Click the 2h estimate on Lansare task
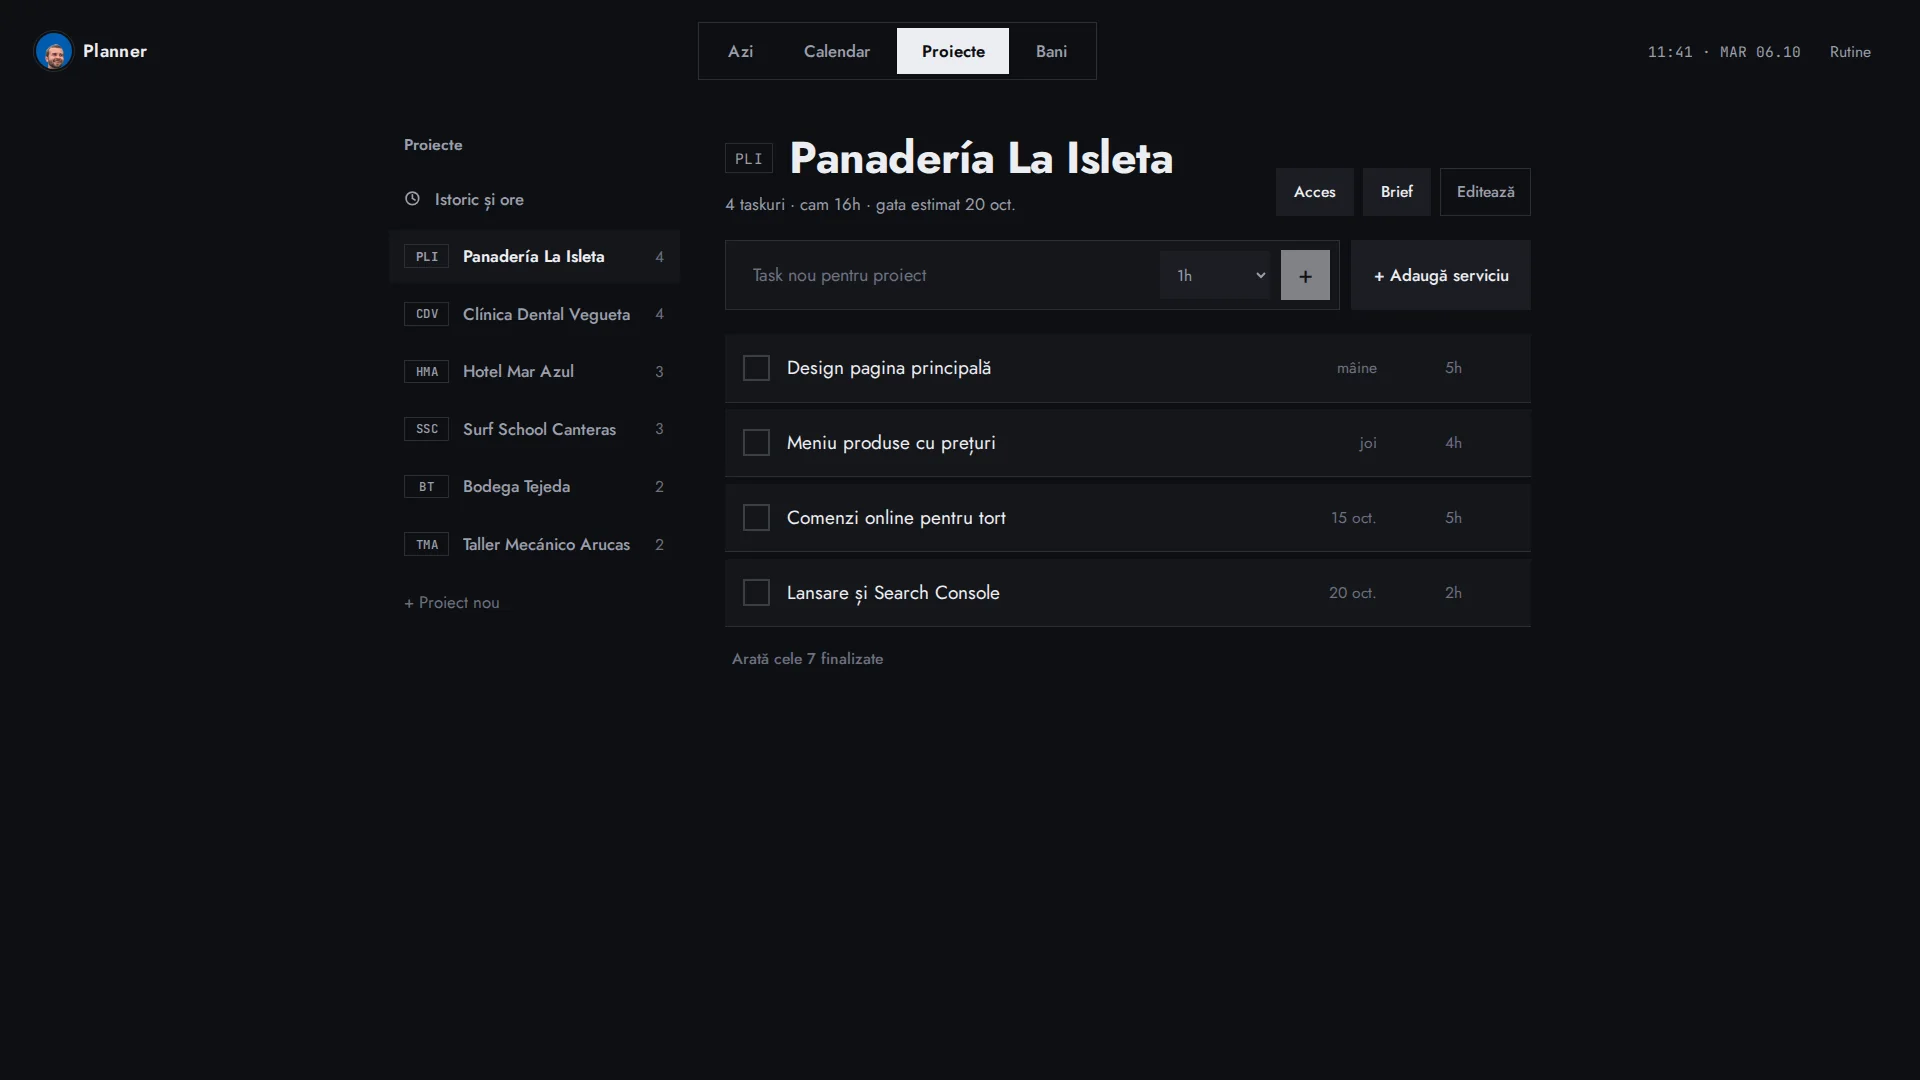Viewport: 1920px width, 1080px height. coord(1453,593)
